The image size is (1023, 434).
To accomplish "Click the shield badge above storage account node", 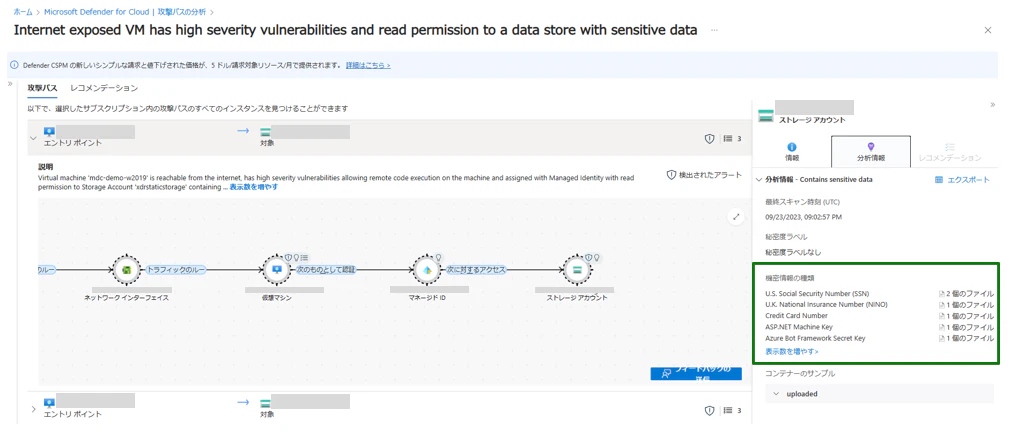I will click(588, 257).
